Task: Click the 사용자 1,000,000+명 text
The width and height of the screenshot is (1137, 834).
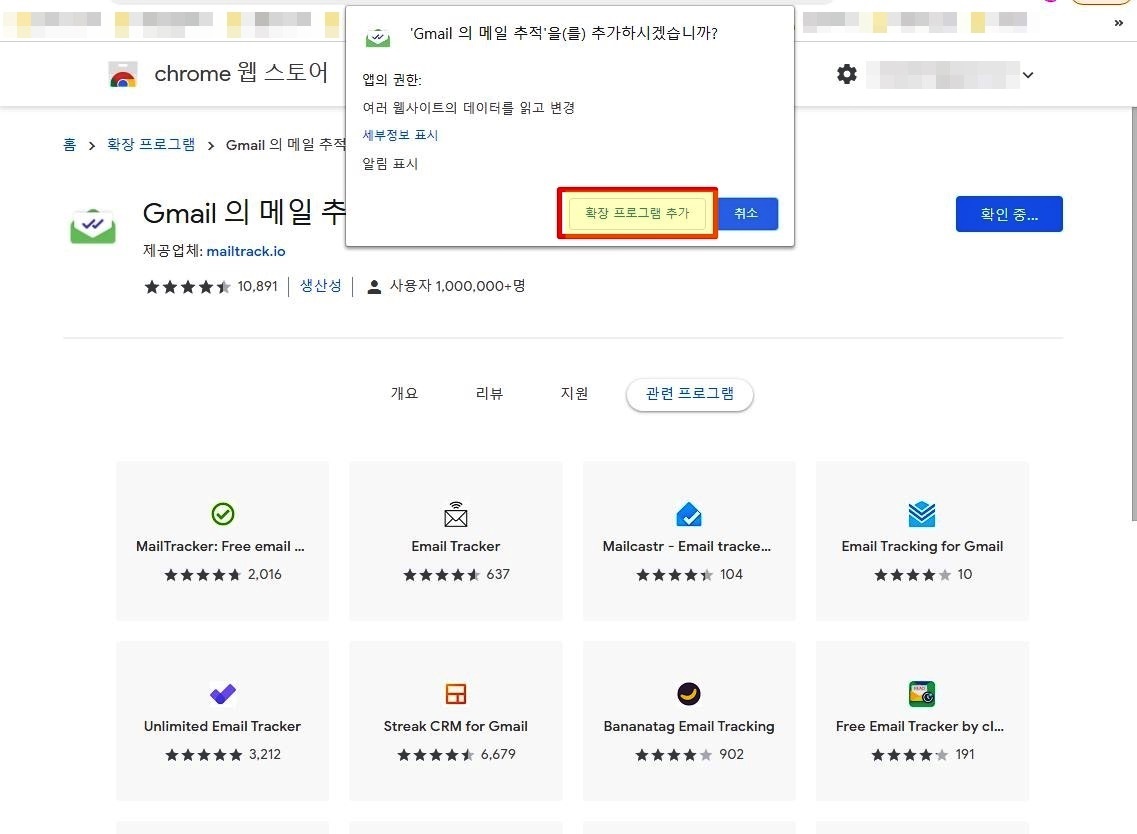Action: click(x=457, y=286)
